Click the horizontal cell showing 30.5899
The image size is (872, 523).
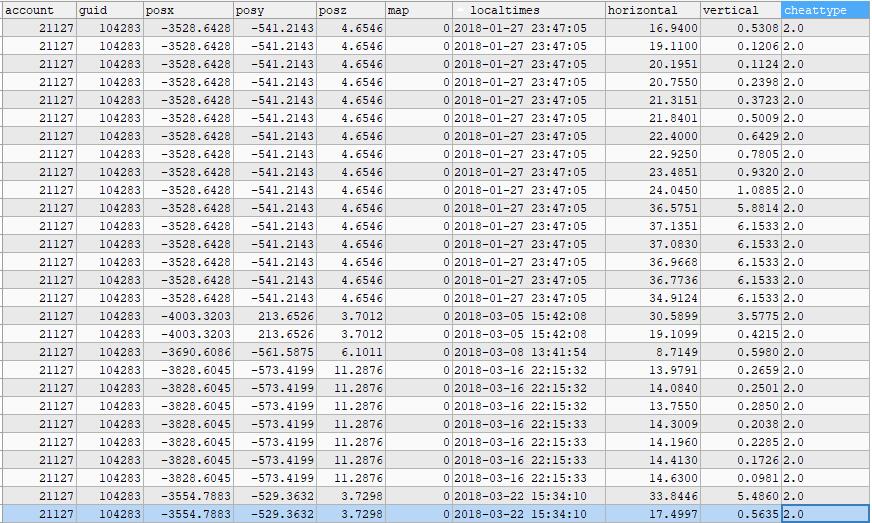pos(652,316)
